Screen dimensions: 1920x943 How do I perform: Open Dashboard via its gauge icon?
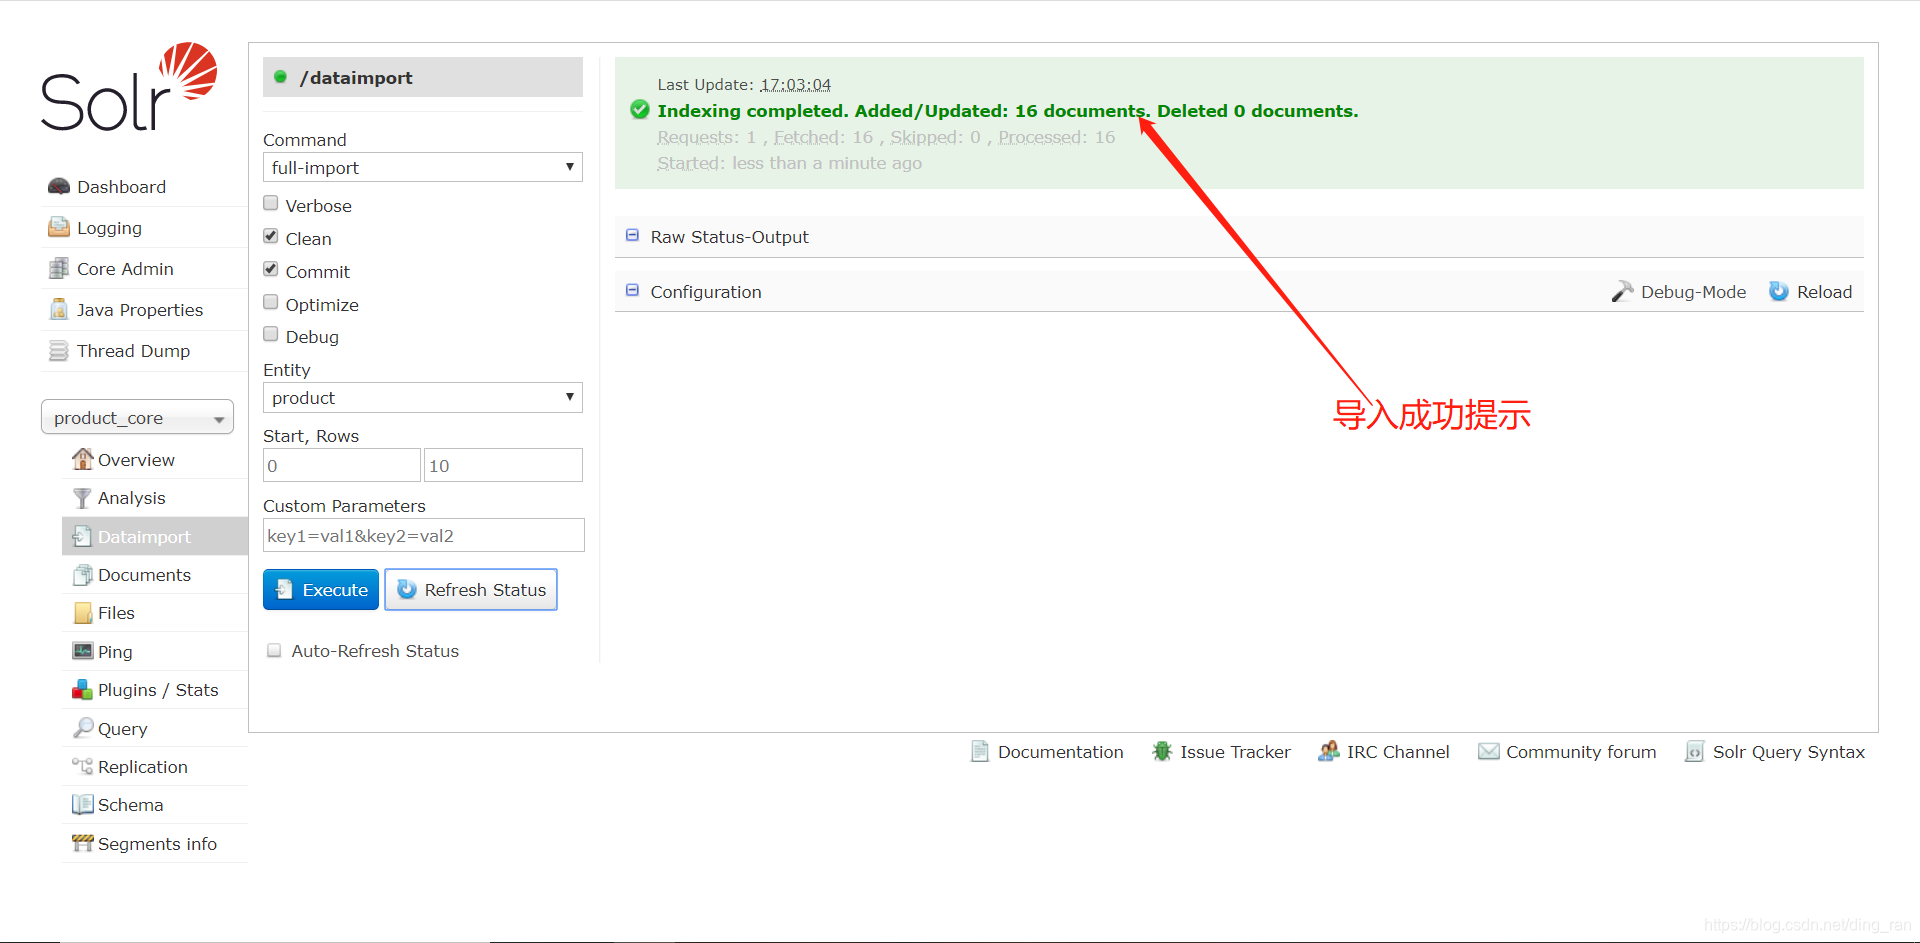(x=59, y=187)
